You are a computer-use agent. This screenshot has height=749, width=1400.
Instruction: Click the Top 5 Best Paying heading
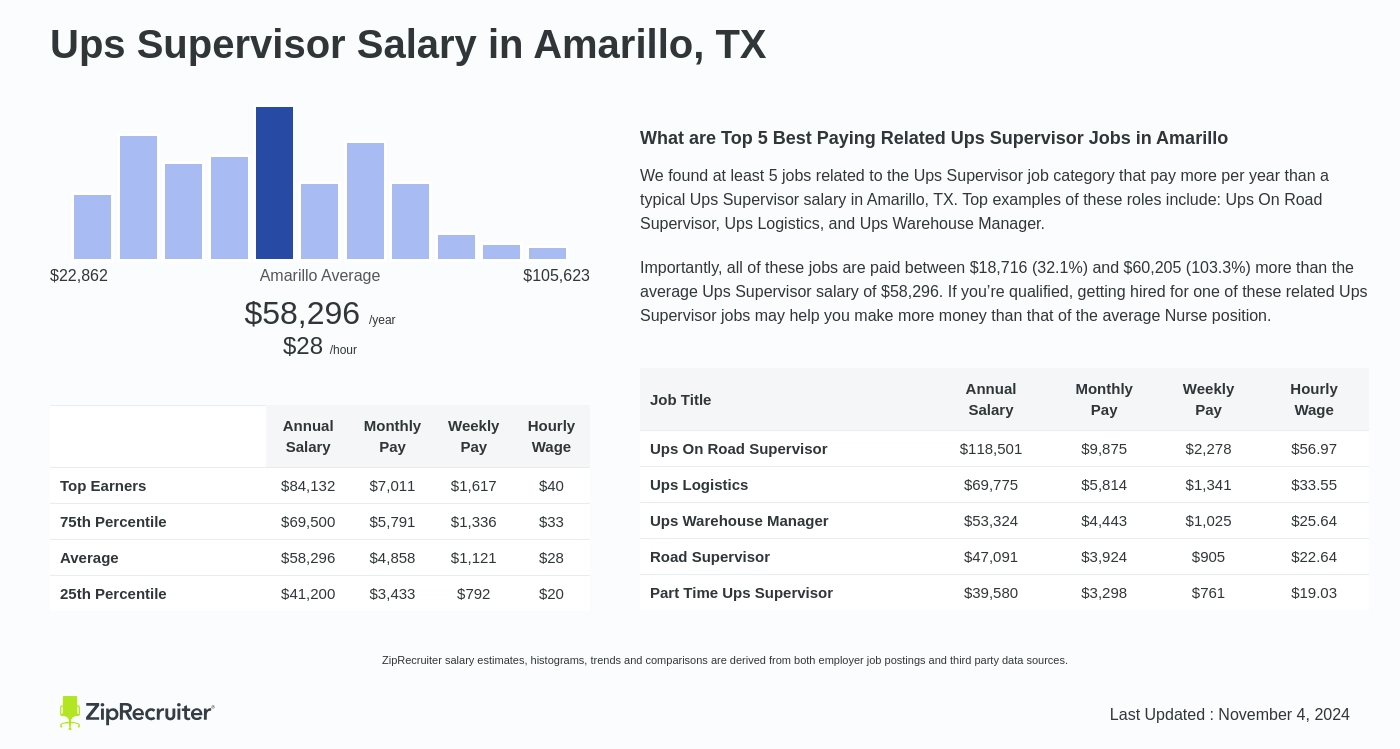(934, 138)
